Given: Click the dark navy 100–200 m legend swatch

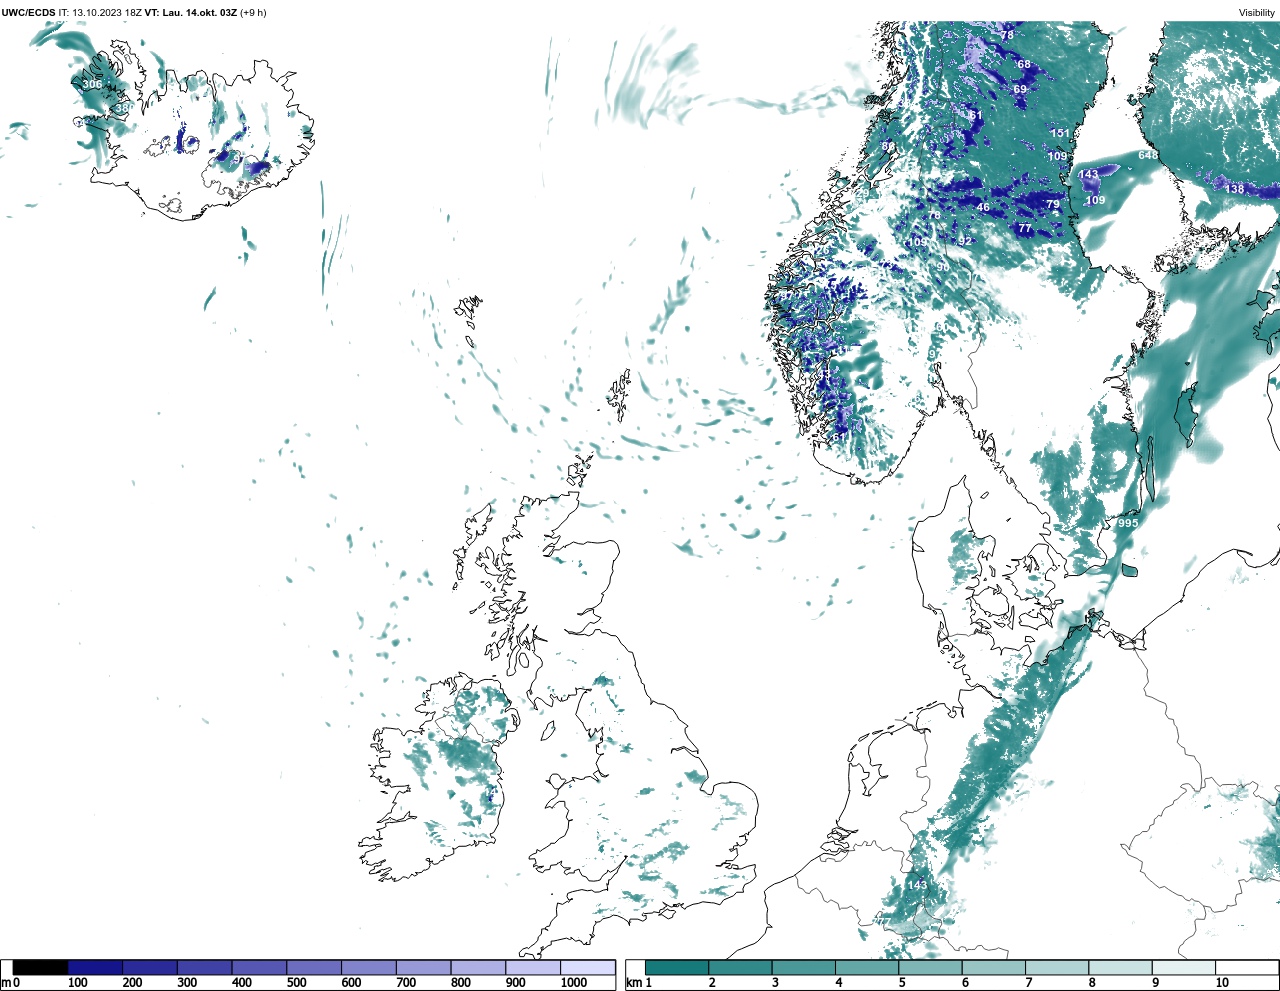Looking at the screenshot, I should [95, 967].
